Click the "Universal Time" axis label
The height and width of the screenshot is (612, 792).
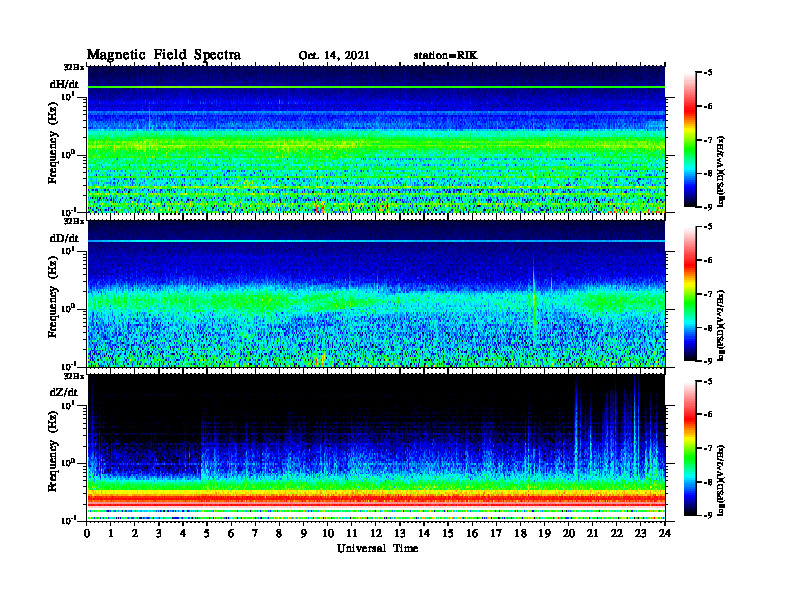tap(377, 548)
